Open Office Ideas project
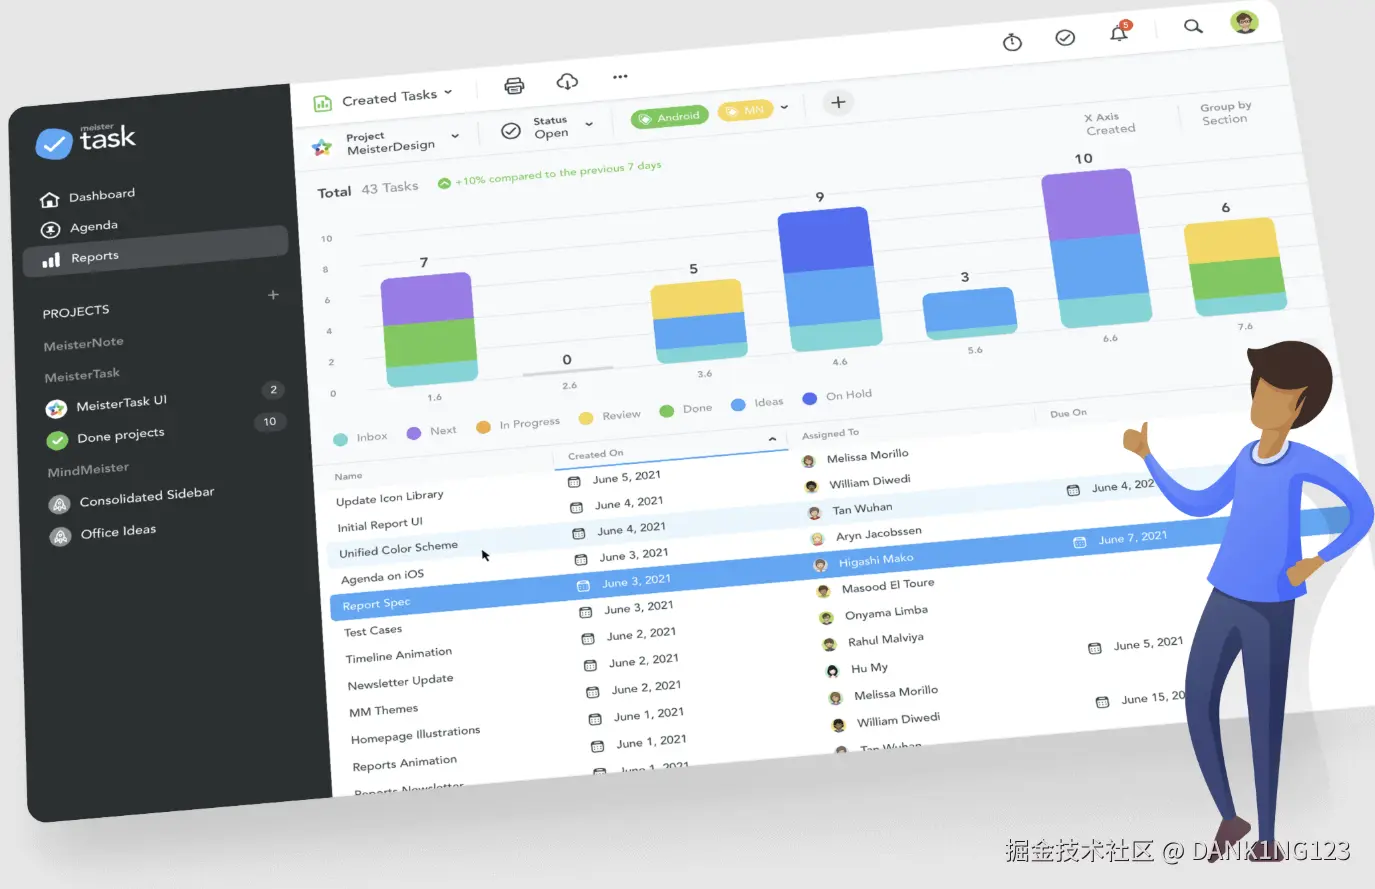The image size is (1375, 889). point(104,533)
